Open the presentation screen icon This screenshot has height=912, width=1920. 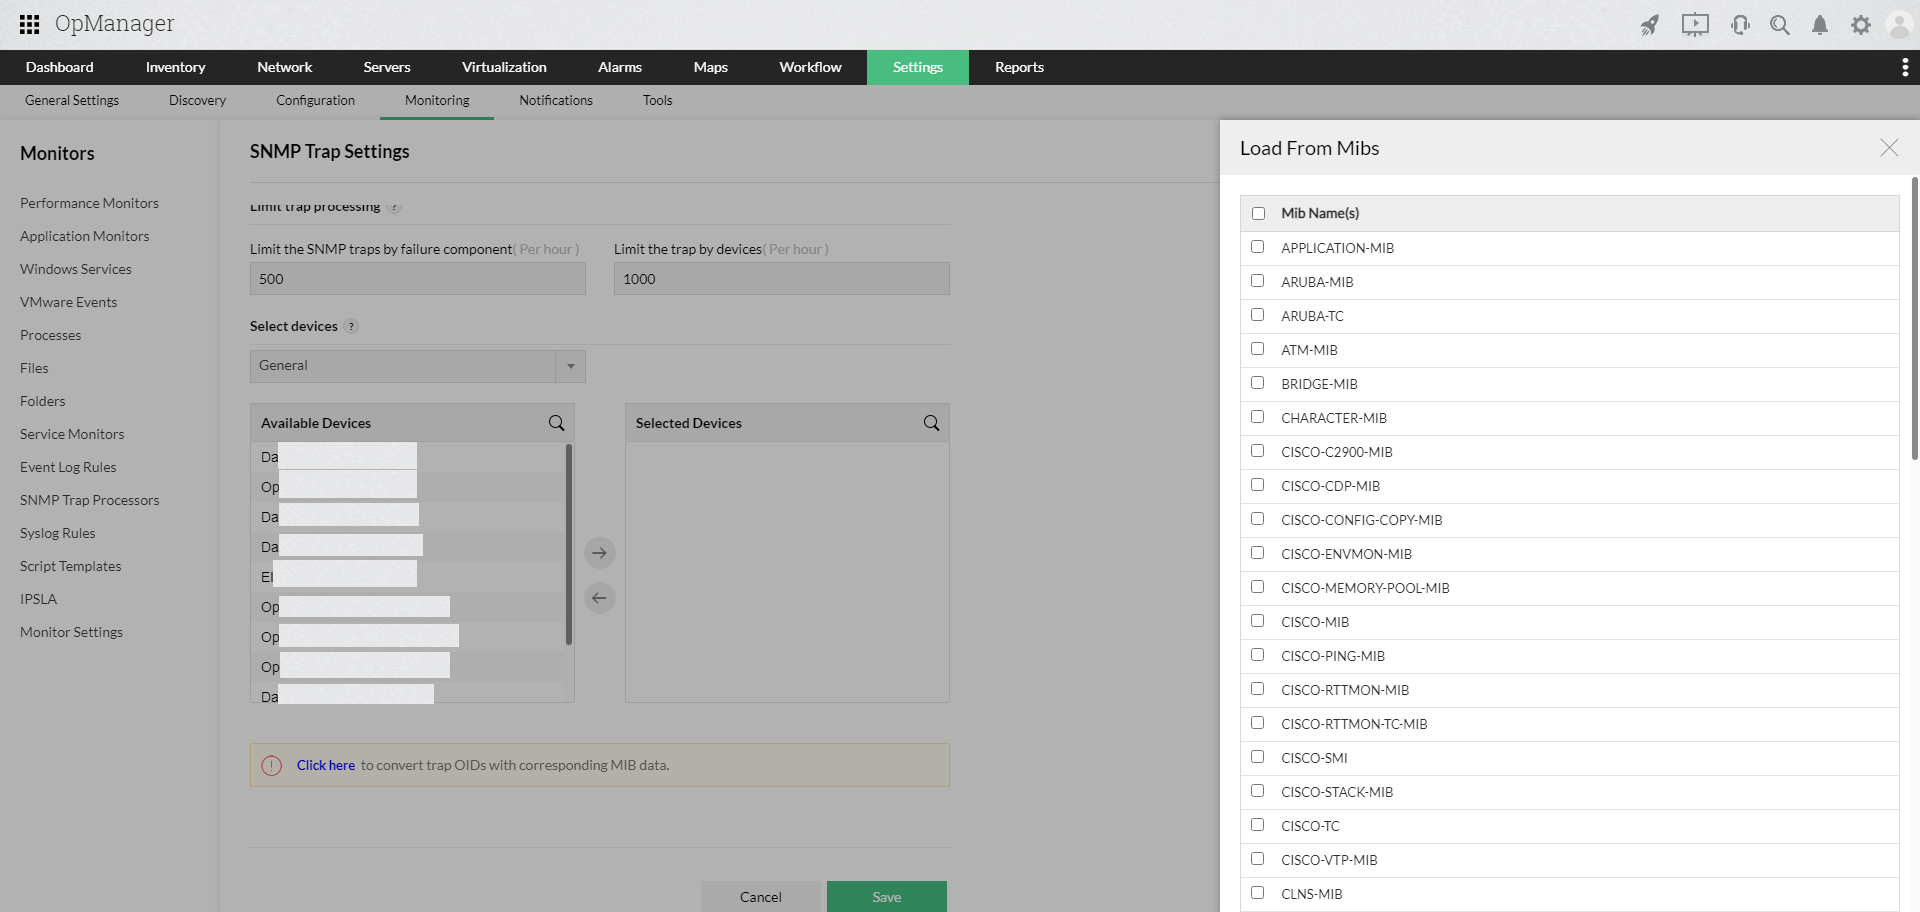[1695, 25]
